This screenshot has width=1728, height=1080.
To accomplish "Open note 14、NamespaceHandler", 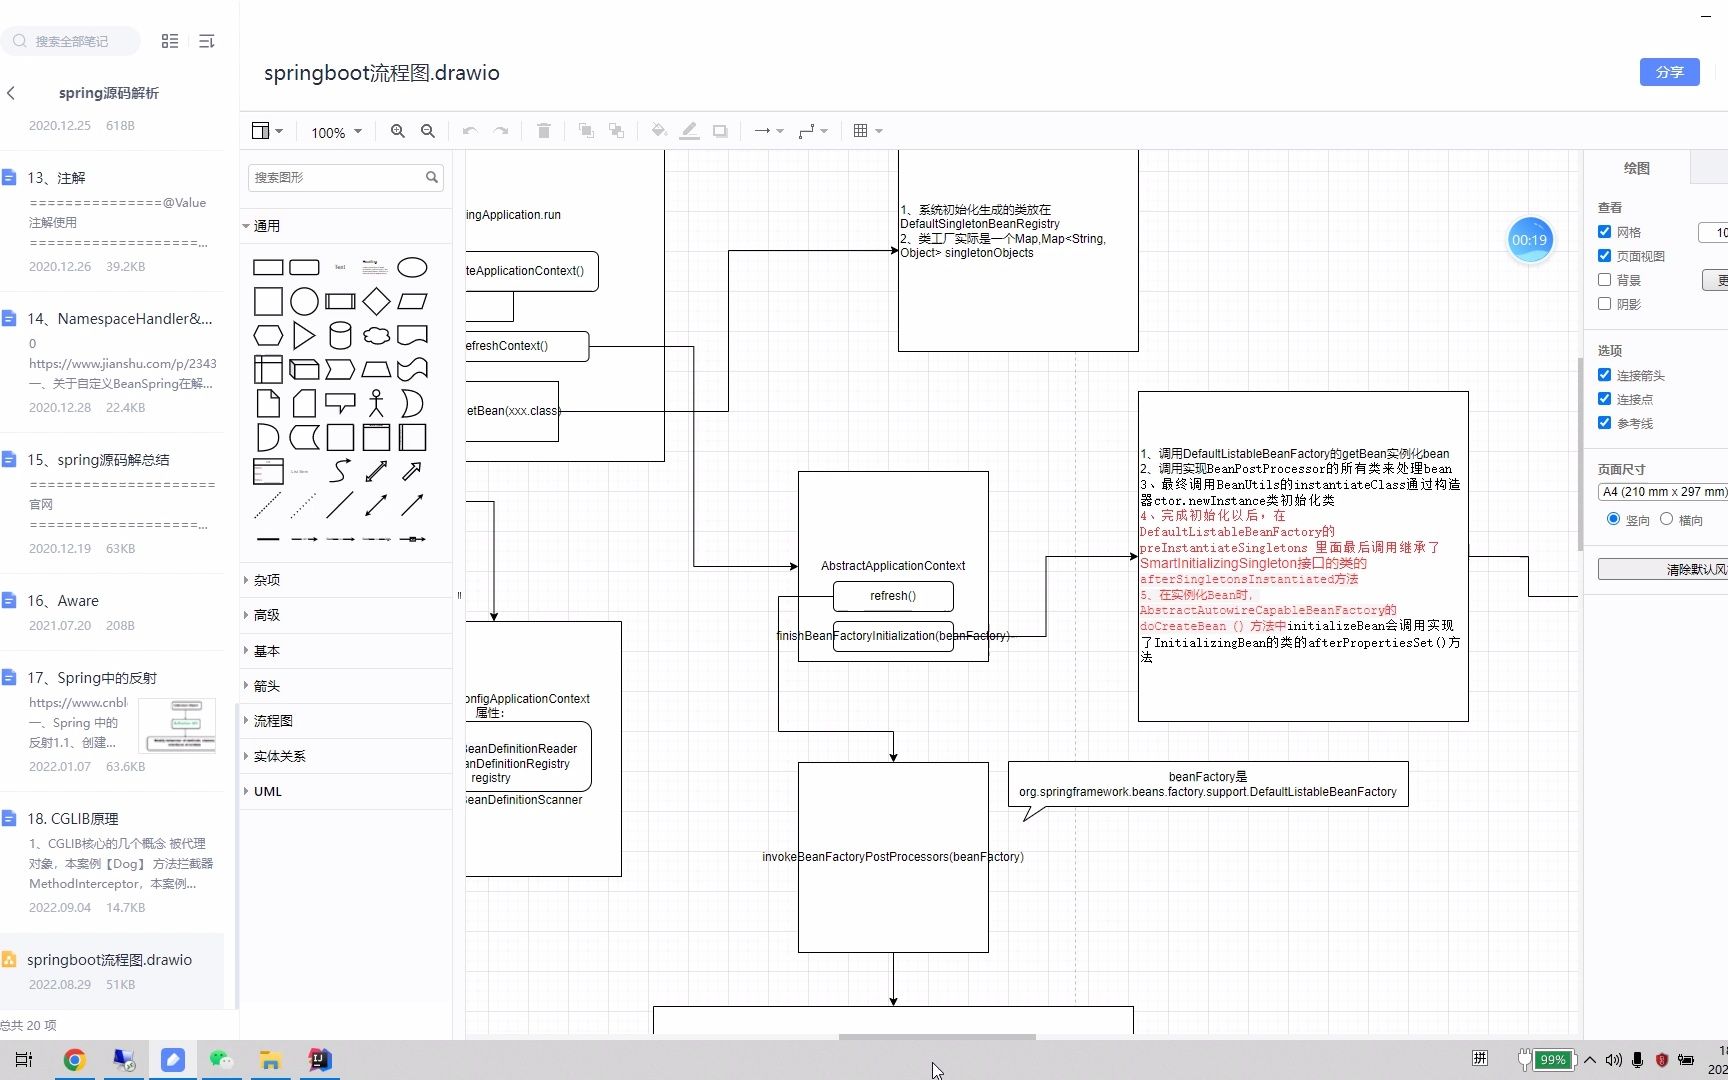I will point(112,363).
